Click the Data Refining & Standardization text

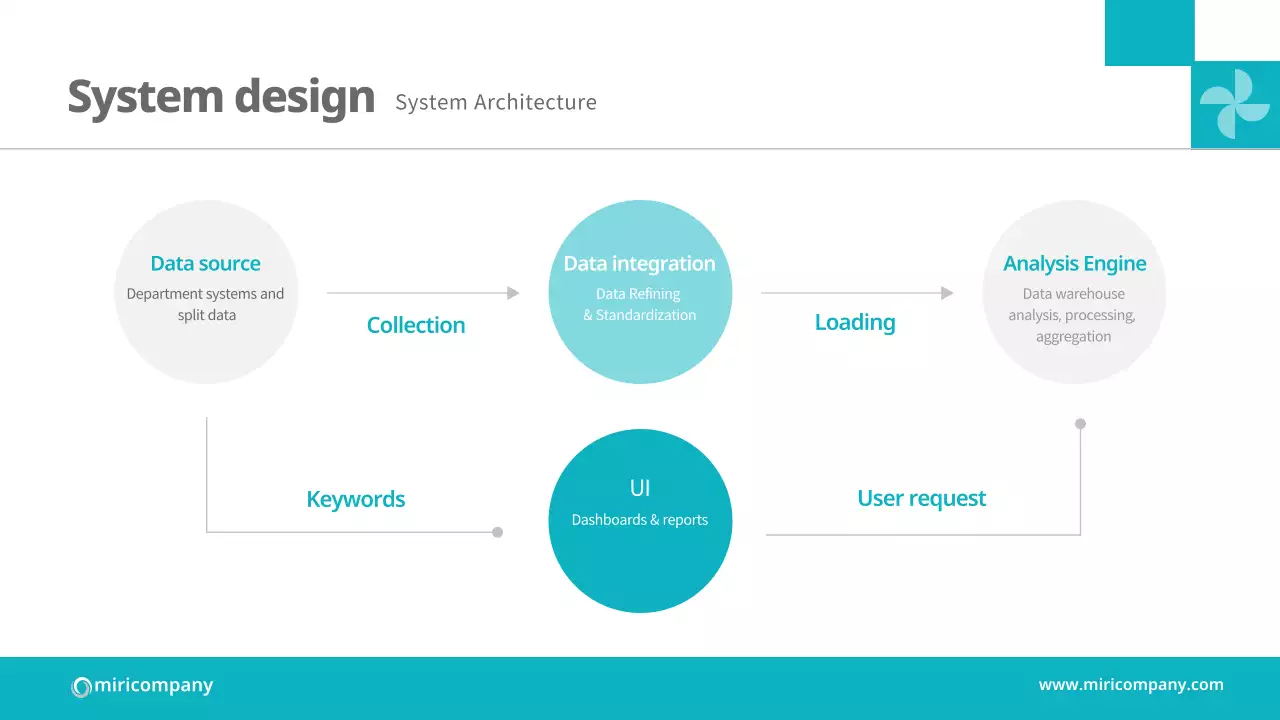pyautogui.click(x=640, y=304)
